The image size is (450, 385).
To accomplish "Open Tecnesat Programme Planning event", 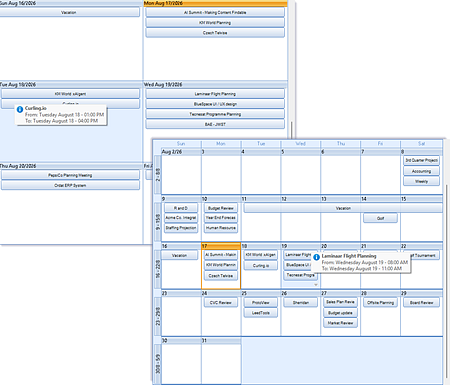I will coord(215,114).
